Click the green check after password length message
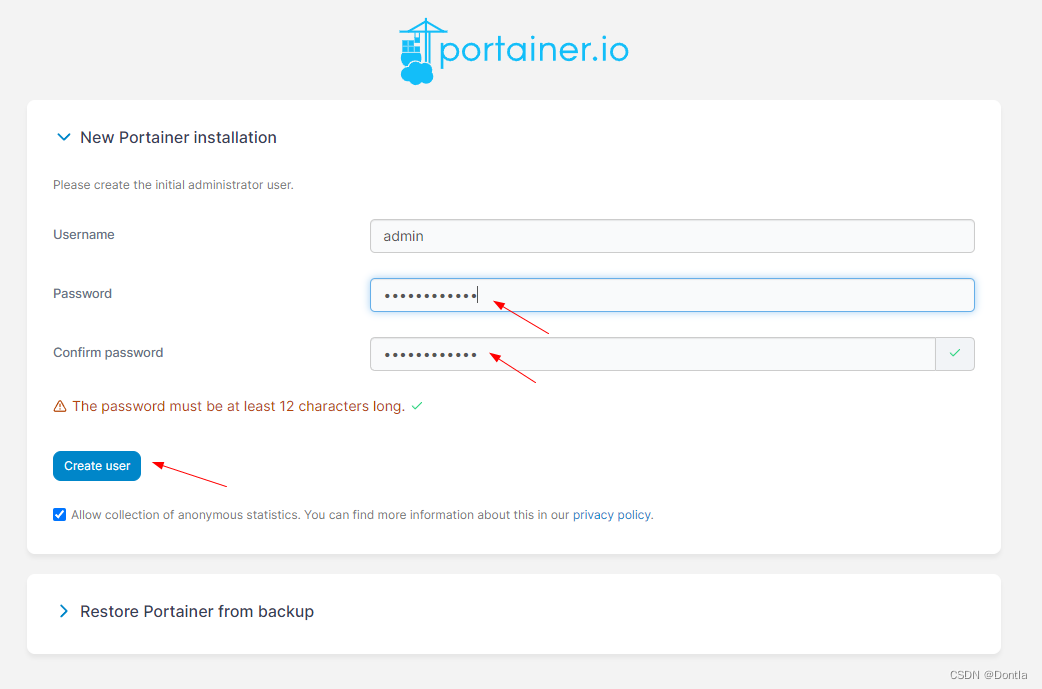This screenshot has height=689, width=1042. pyautogui.click(x=417, y=406)
